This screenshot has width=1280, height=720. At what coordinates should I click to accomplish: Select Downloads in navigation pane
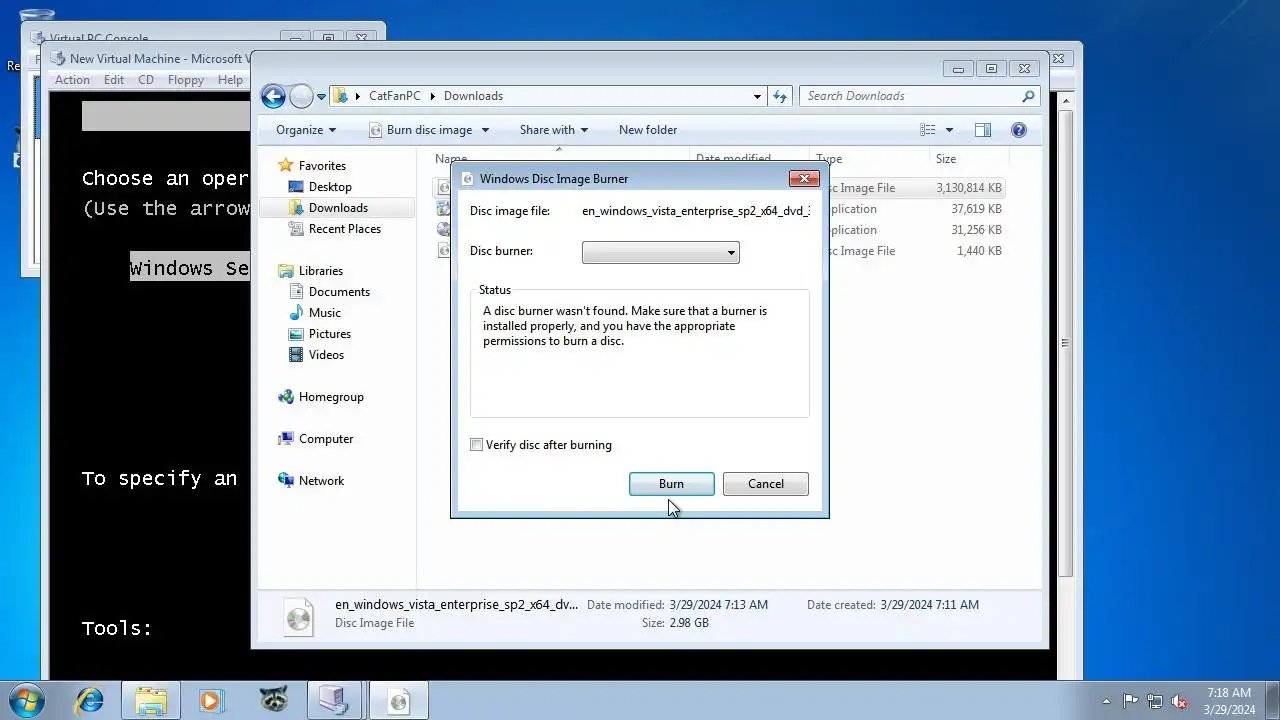pos(338,208)
